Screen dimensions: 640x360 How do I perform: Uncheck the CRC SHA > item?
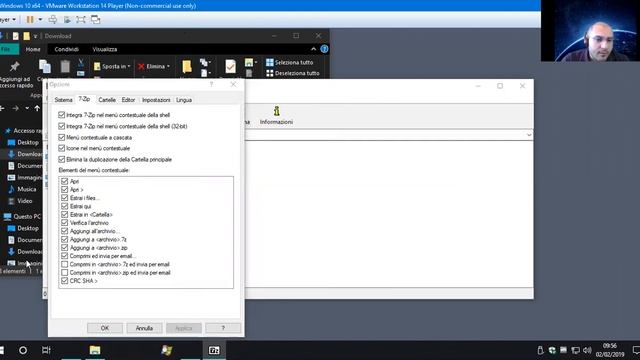[64, 280]
